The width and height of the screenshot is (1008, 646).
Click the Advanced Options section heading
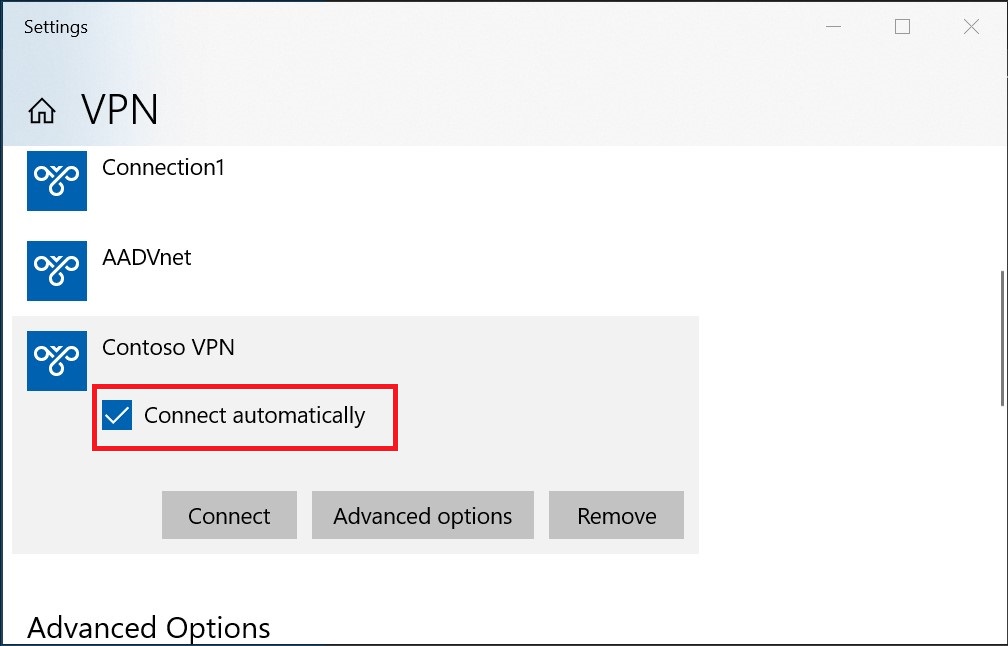(148, 628)
